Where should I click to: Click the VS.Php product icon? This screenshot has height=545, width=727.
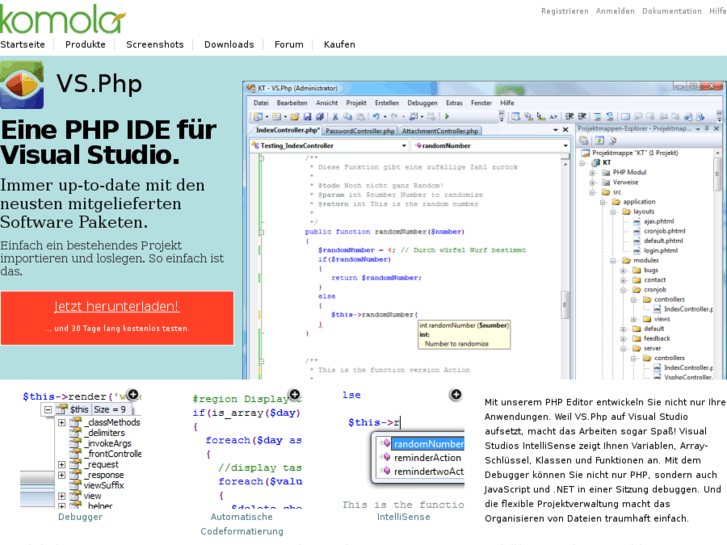[x=22, y=85]
